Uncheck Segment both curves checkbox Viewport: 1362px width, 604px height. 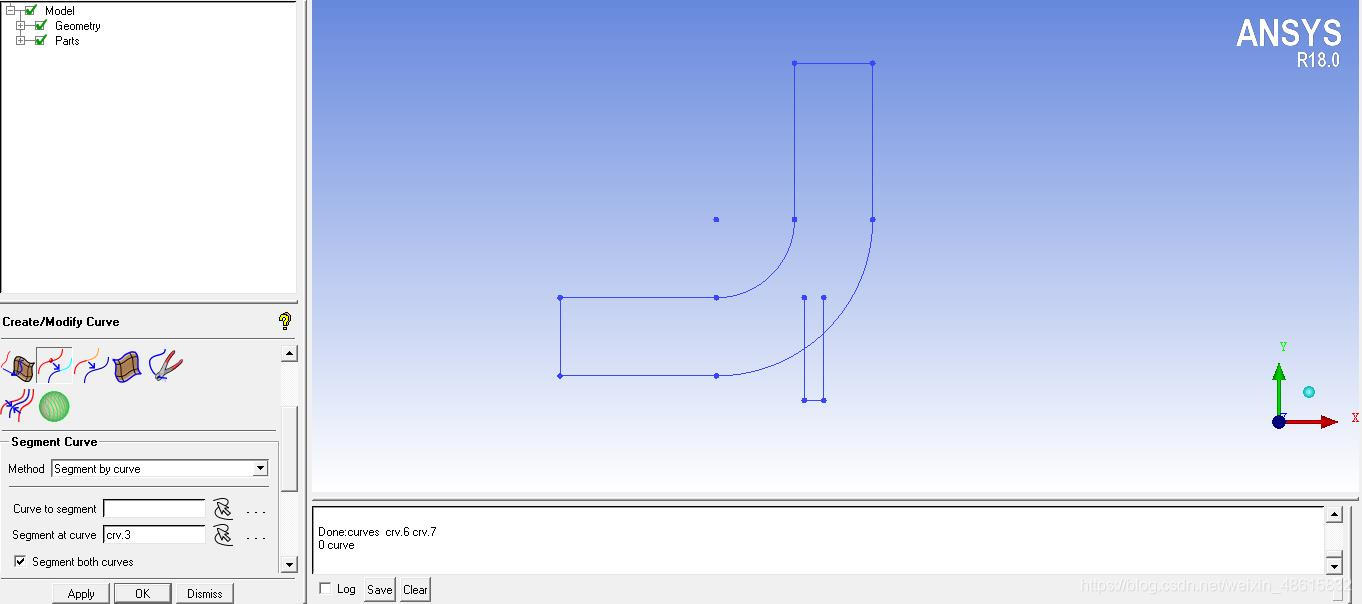[20, 562]
